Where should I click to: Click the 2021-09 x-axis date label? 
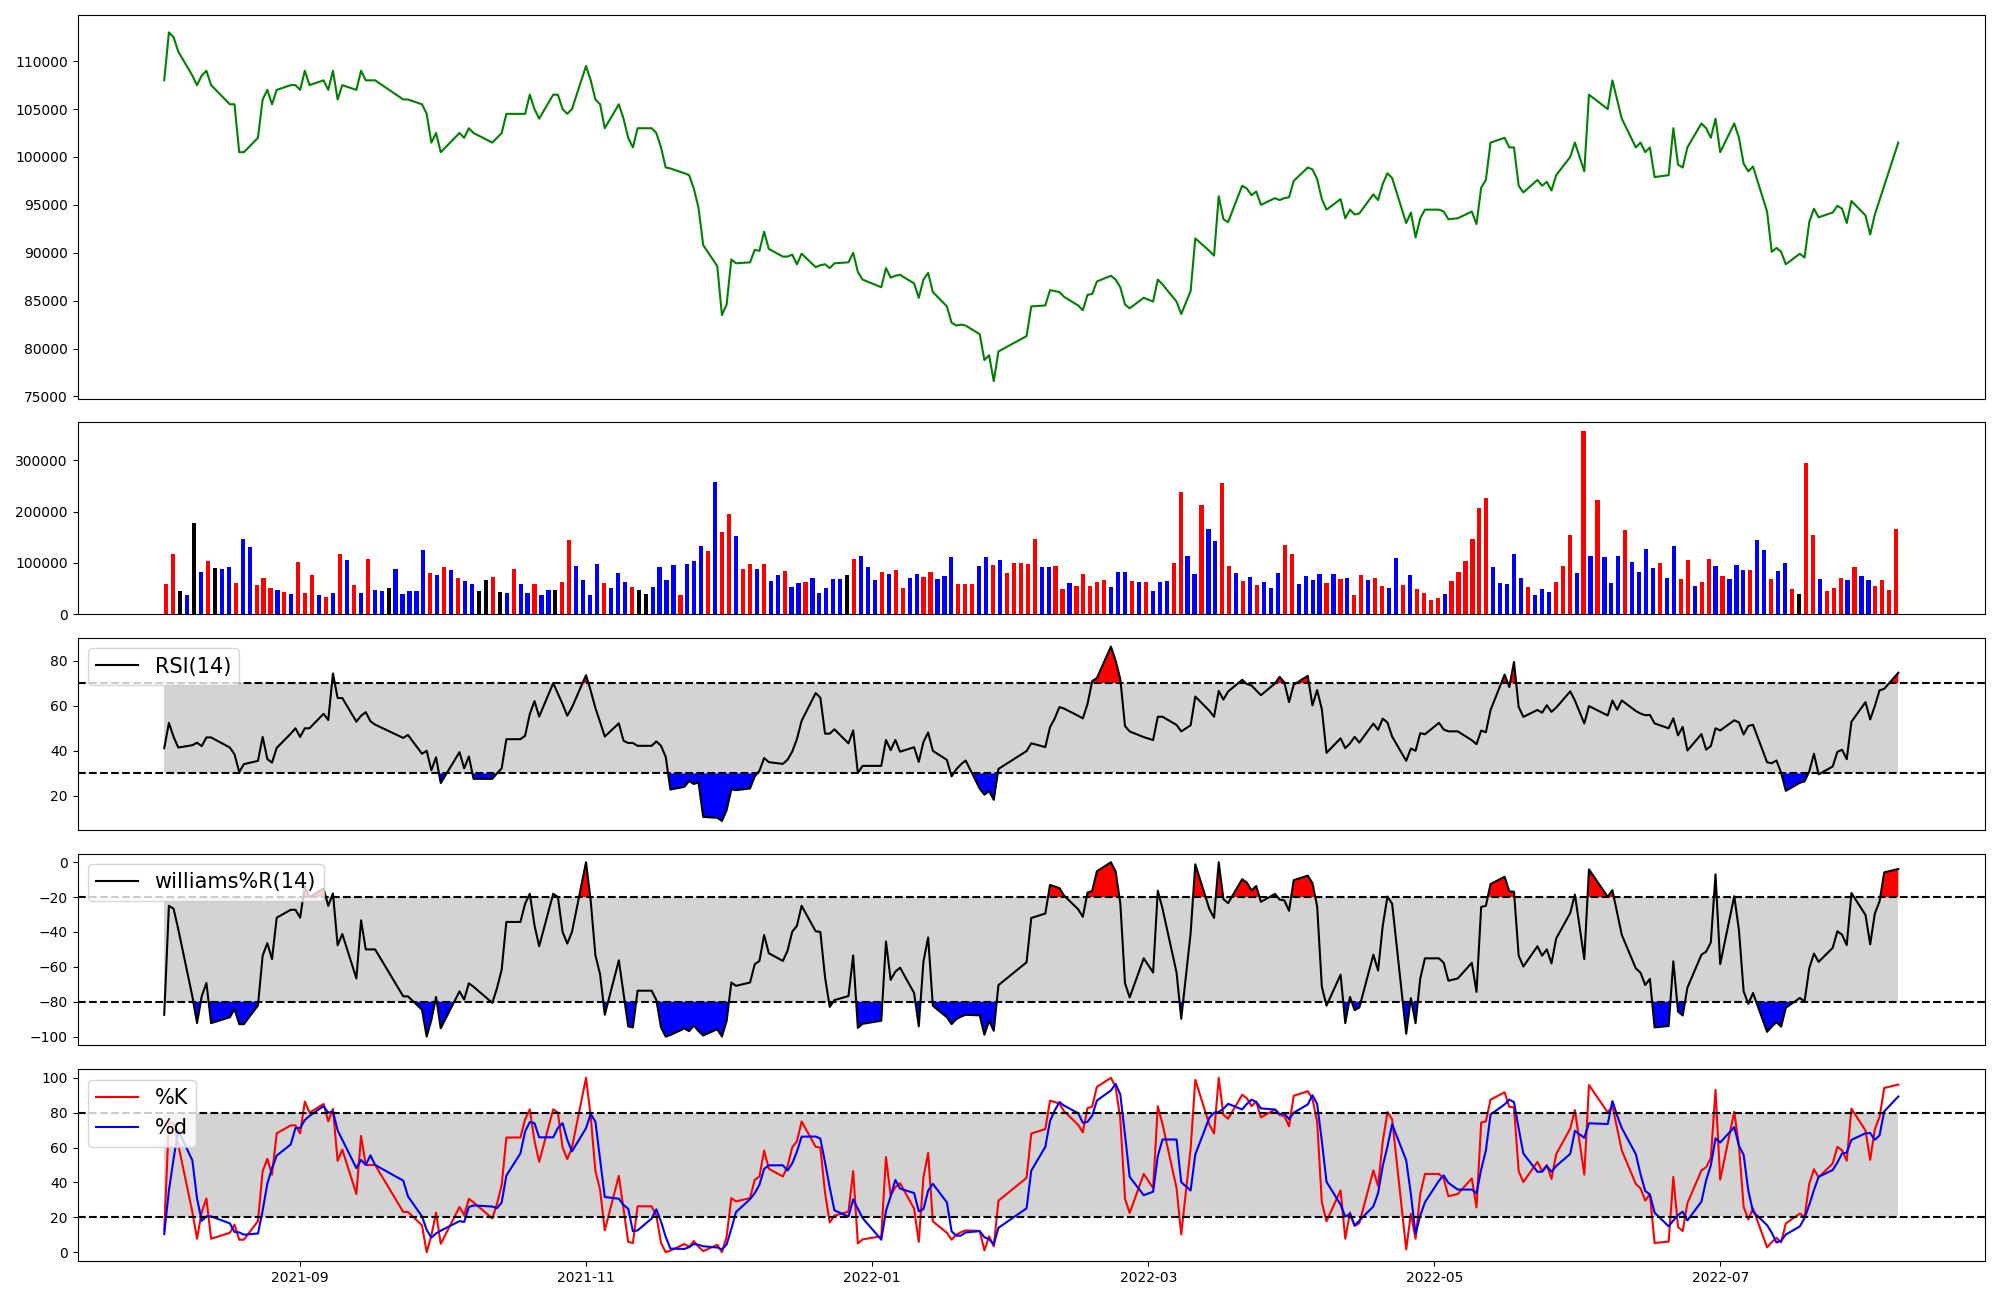(x=300, y=1277)
